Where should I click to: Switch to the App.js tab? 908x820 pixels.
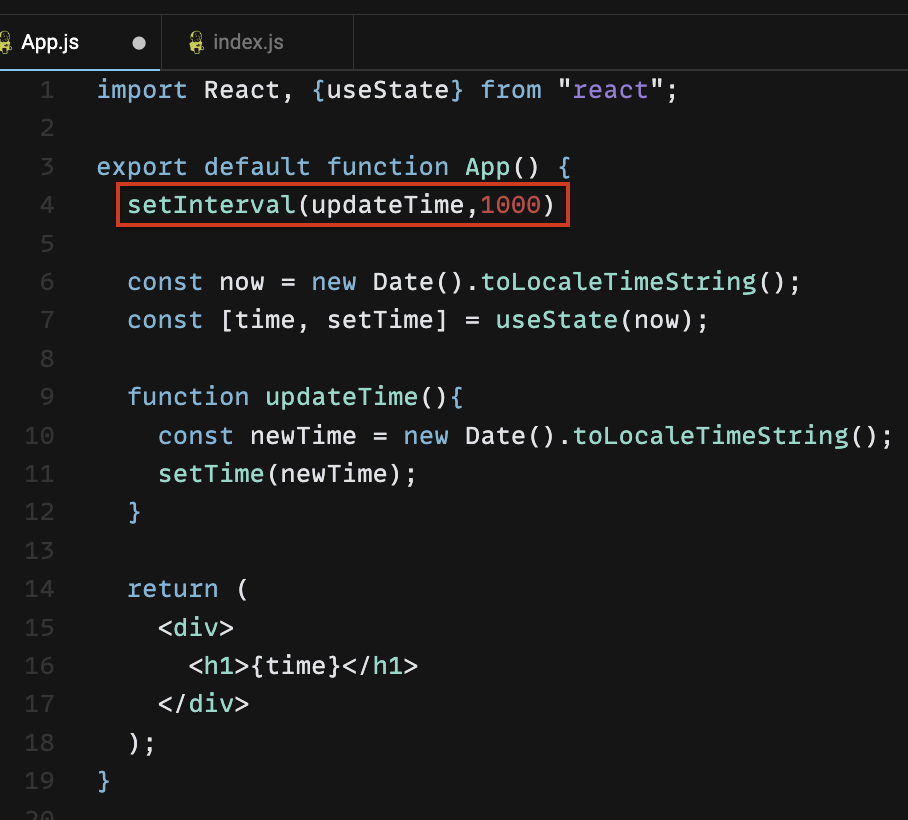(x=80, y=42)
